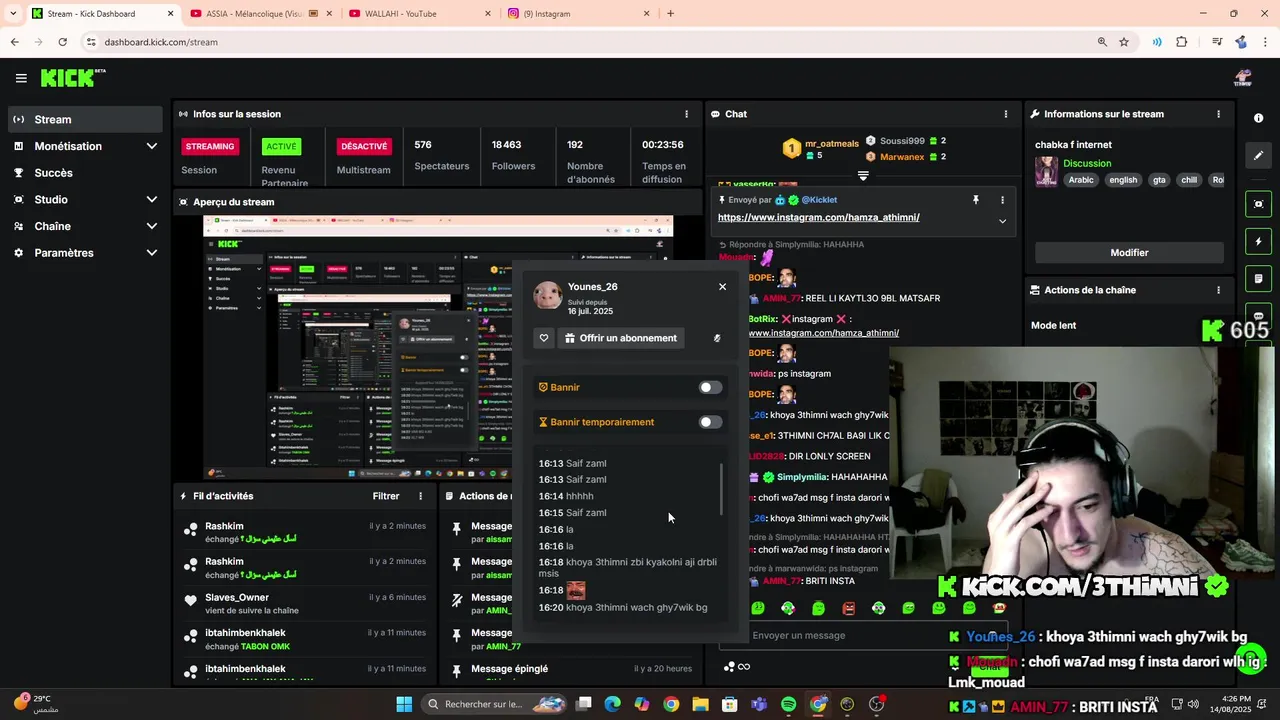Open the Succès sidebar item

84,173
